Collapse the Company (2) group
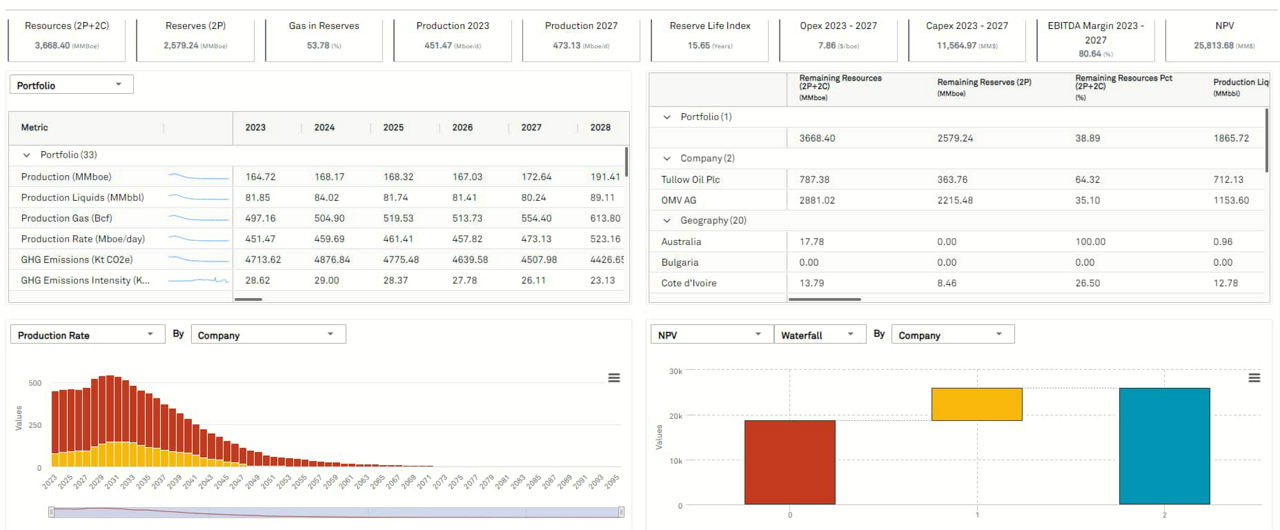Image resolution: width=1280 pixels, height=530 pixels. pyautogui.click(x=667, y=158)
